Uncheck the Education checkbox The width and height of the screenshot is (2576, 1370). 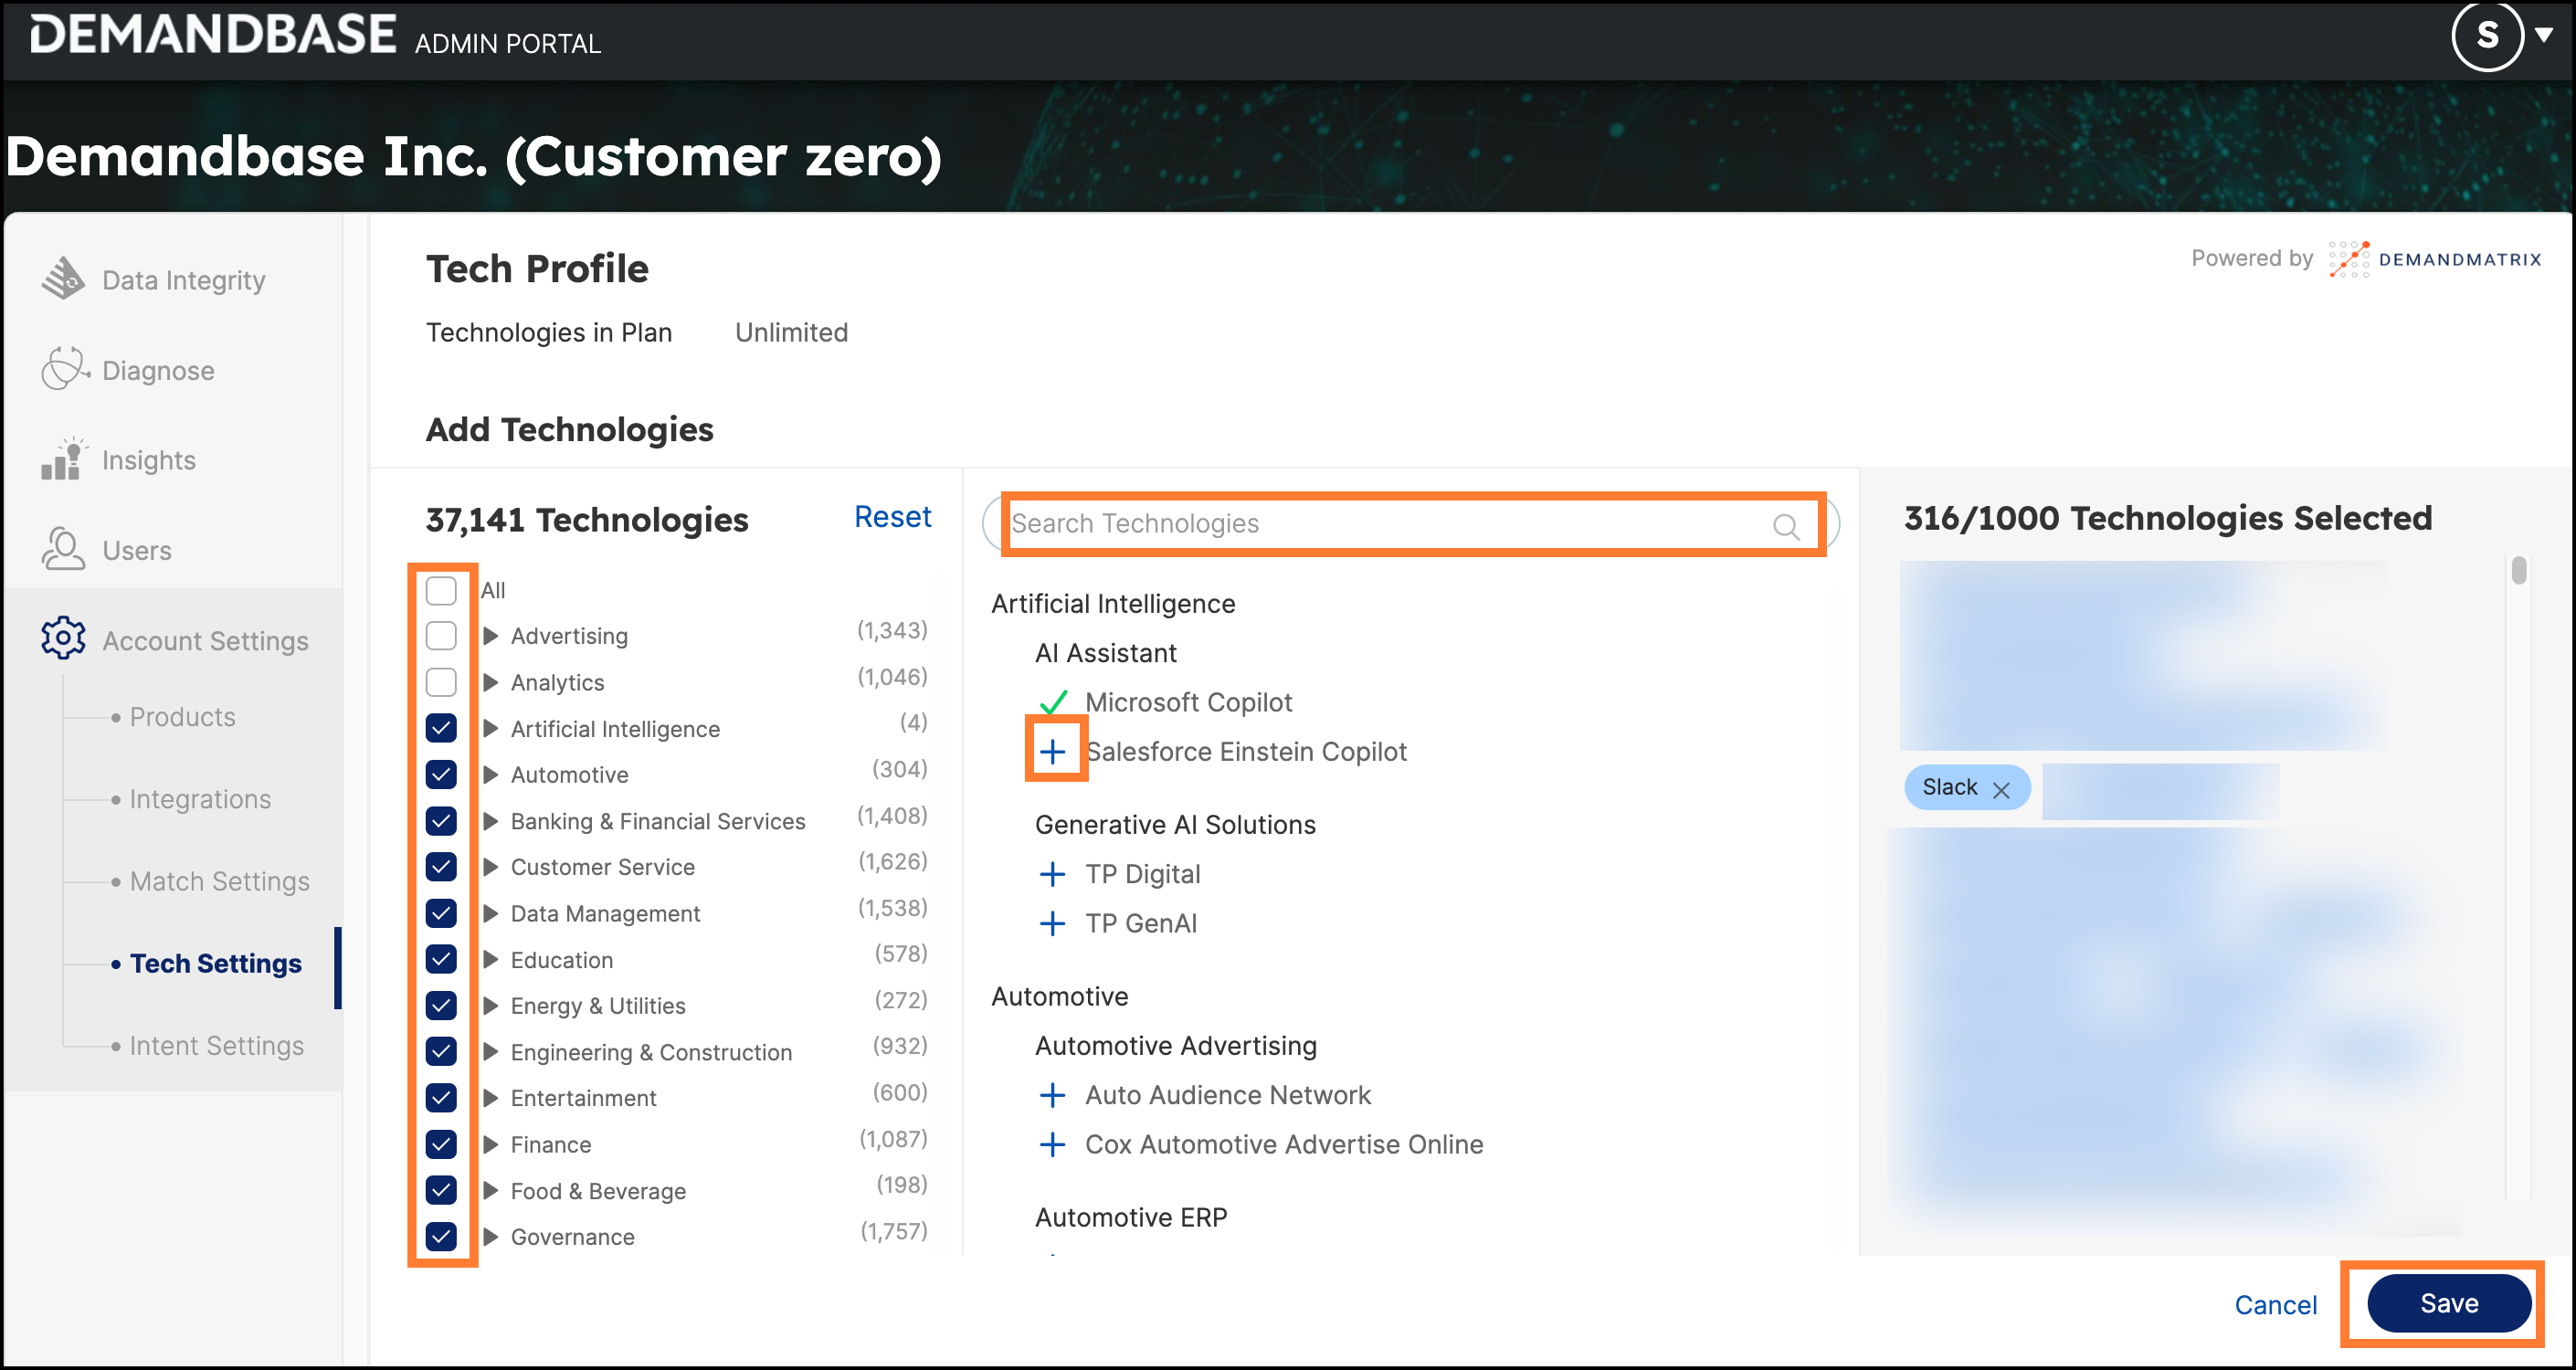pyautogui.click(x=441, y=960)
